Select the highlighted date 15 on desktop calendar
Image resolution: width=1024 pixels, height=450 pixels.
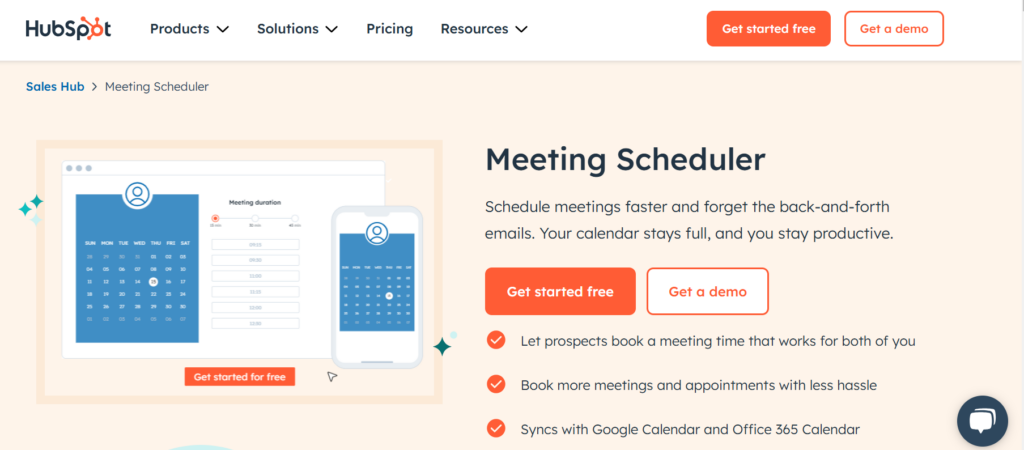pyautogui.click(x=153, y=282)
